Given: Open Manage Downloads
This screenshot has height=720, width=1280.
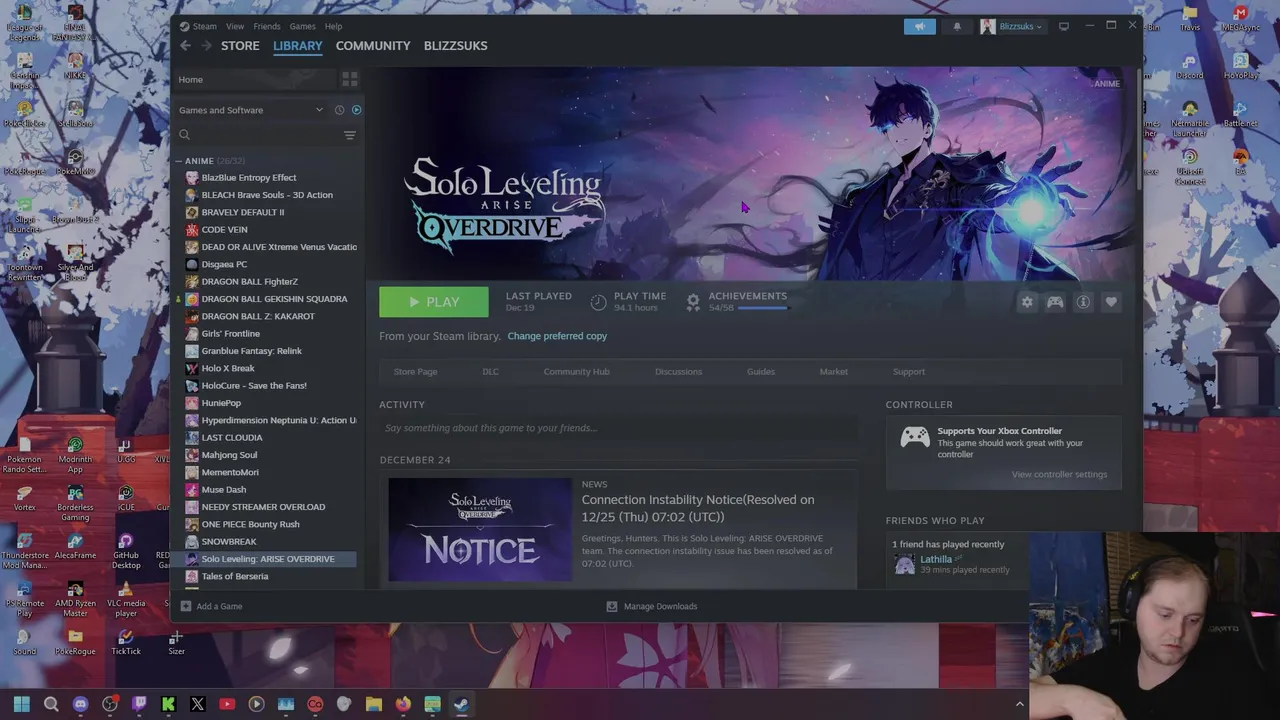Looking at the screenshot, I should click(x=652, y=606).
